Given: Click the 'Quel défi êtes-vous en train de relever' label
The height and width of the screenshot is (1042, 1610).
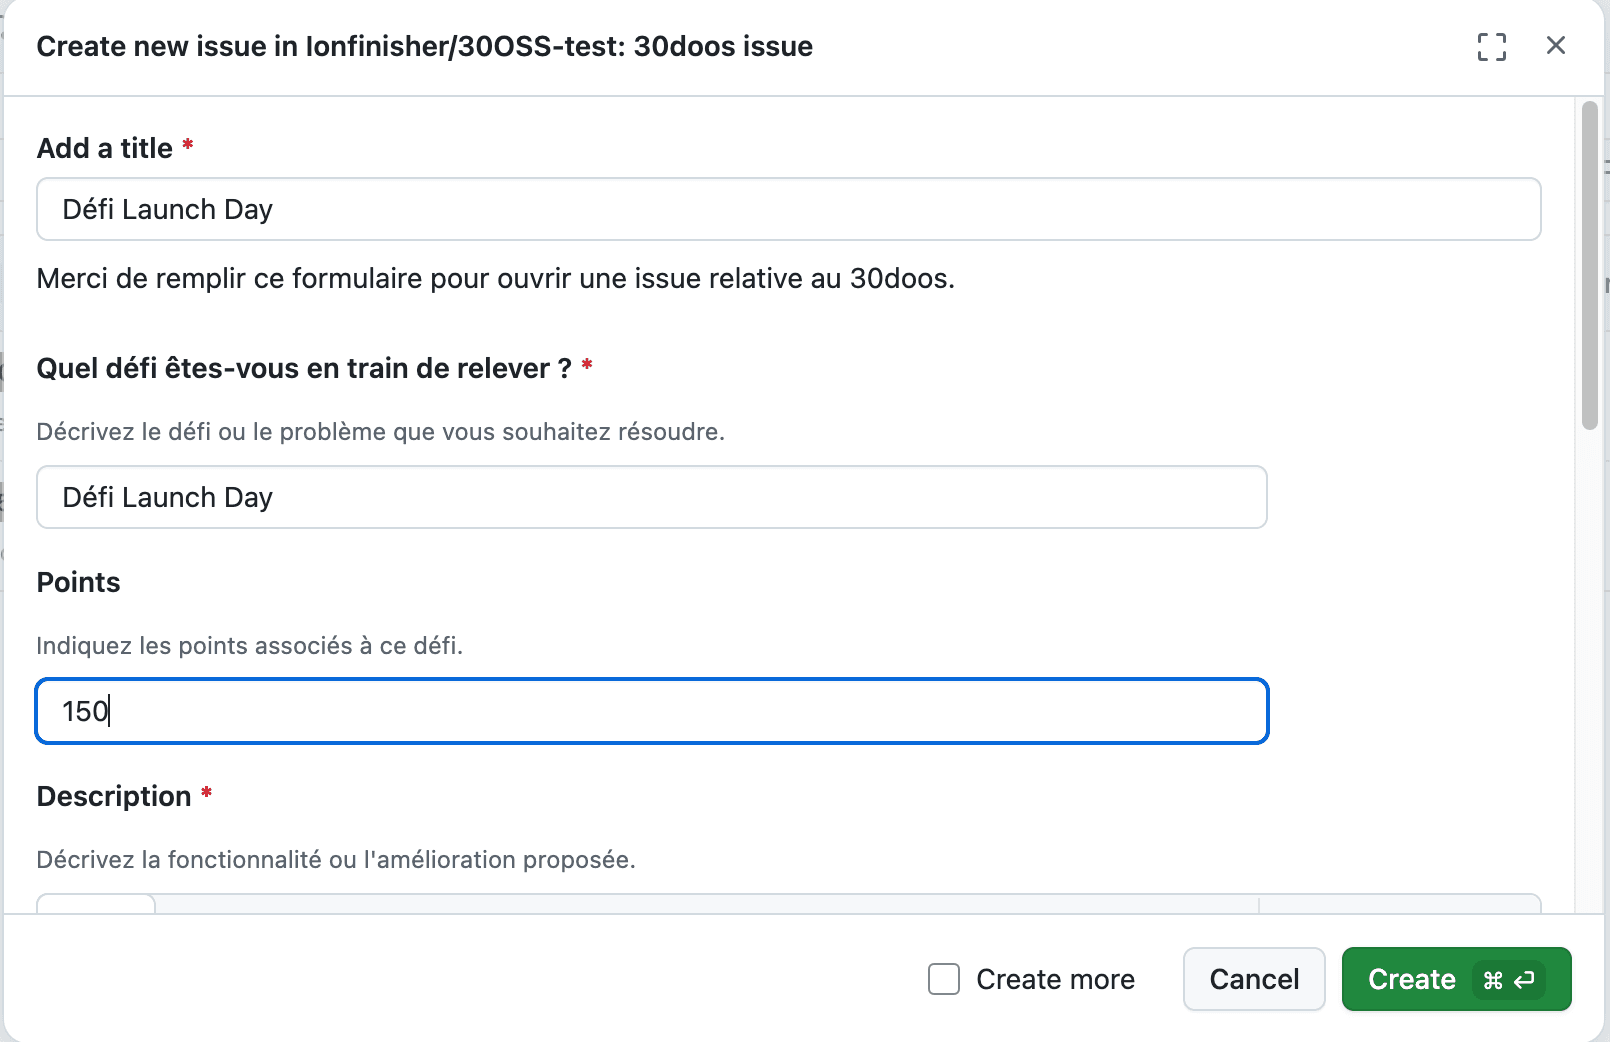Looking at the screenshot, I should [303, 369].
